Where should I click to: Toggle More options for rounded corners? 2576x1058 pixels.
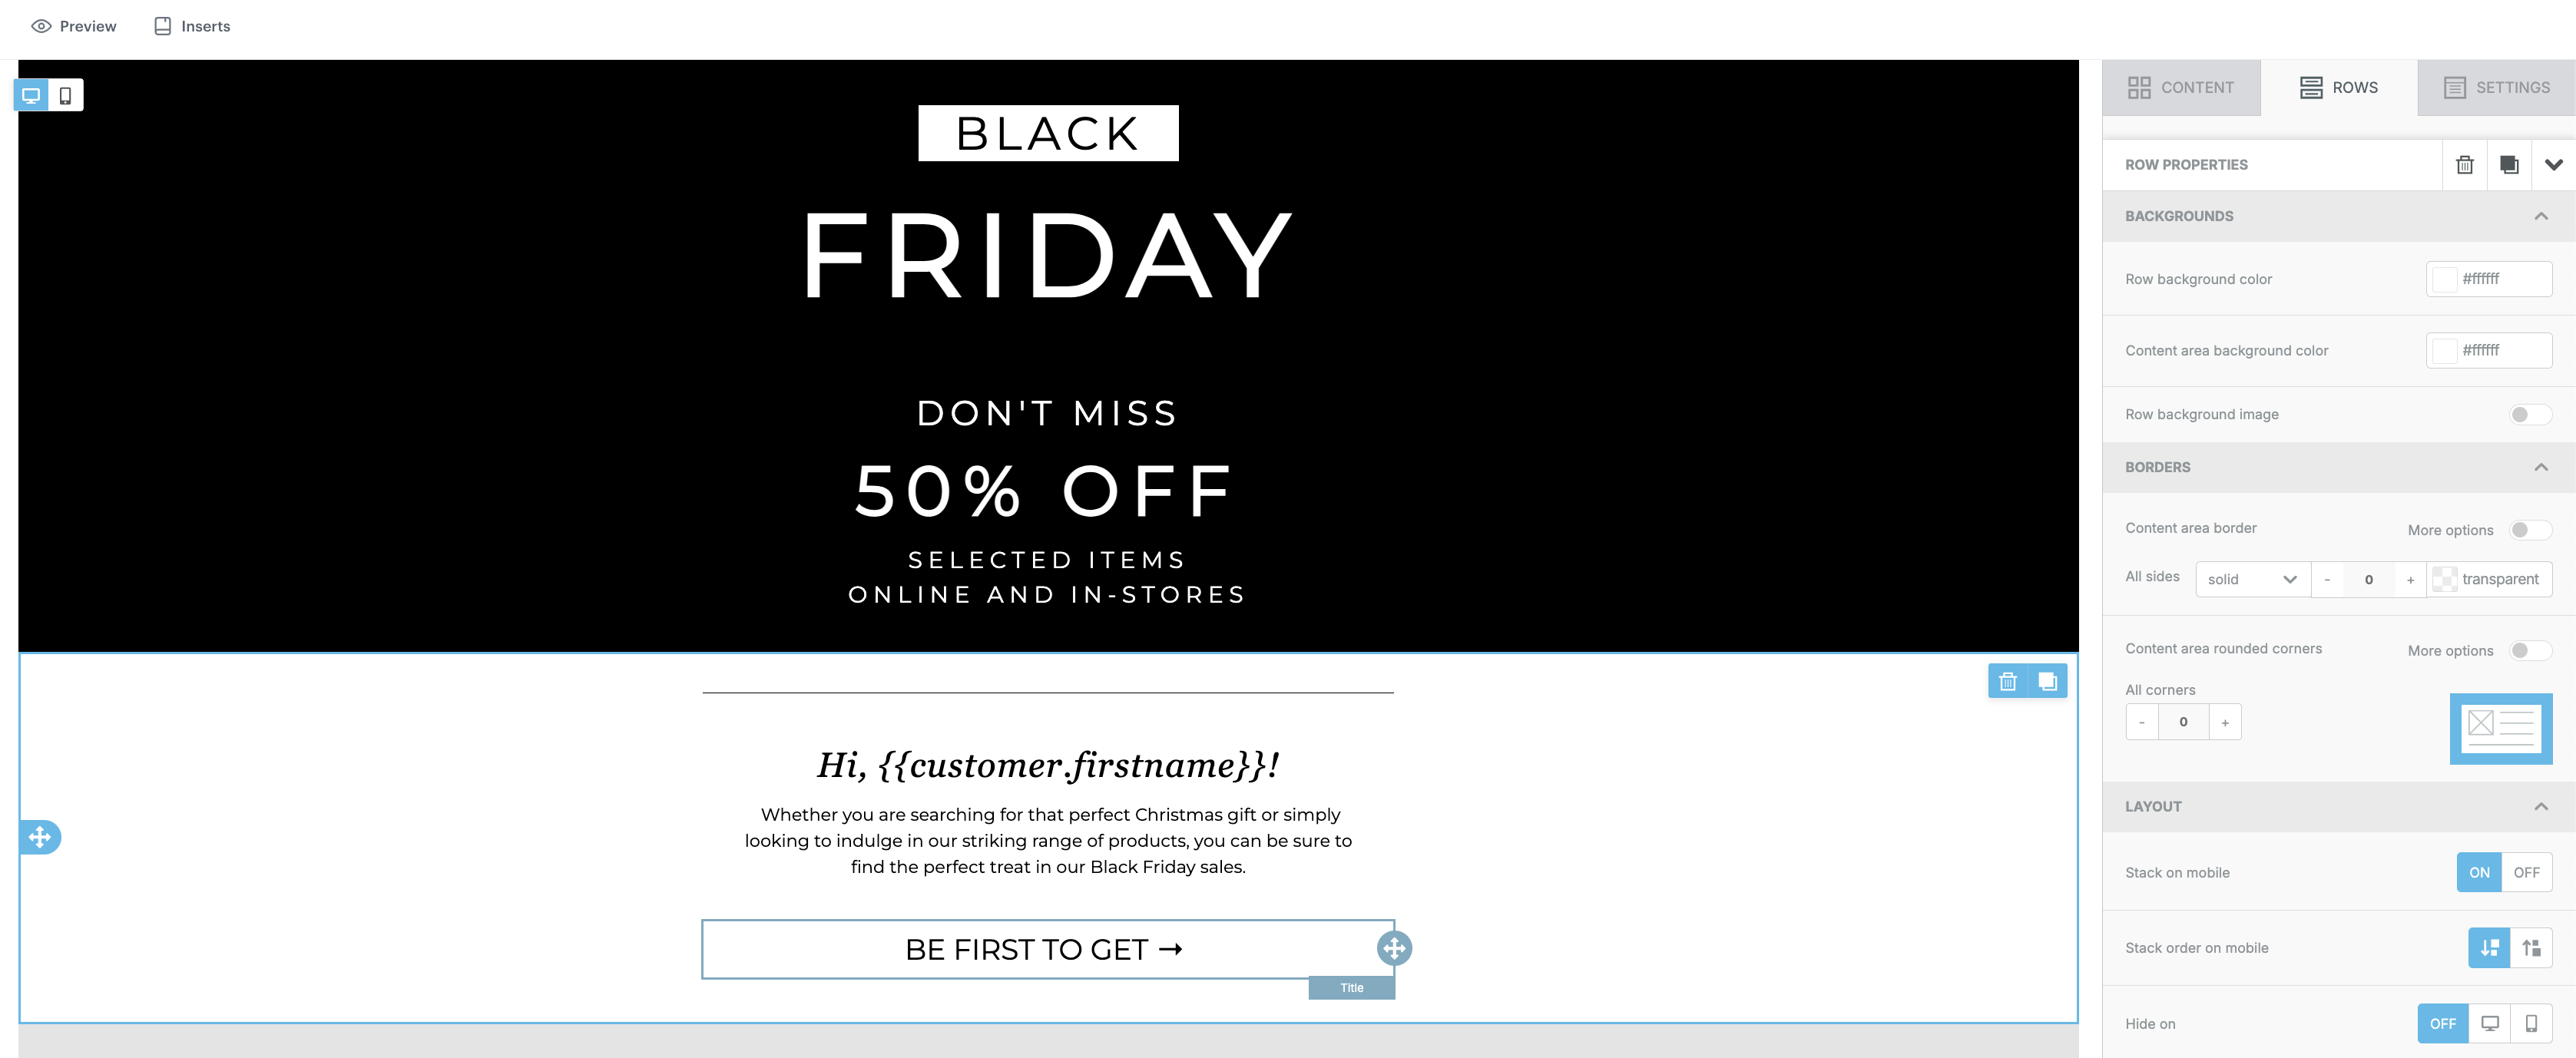pyautogui.click(x=2529, y=651)
